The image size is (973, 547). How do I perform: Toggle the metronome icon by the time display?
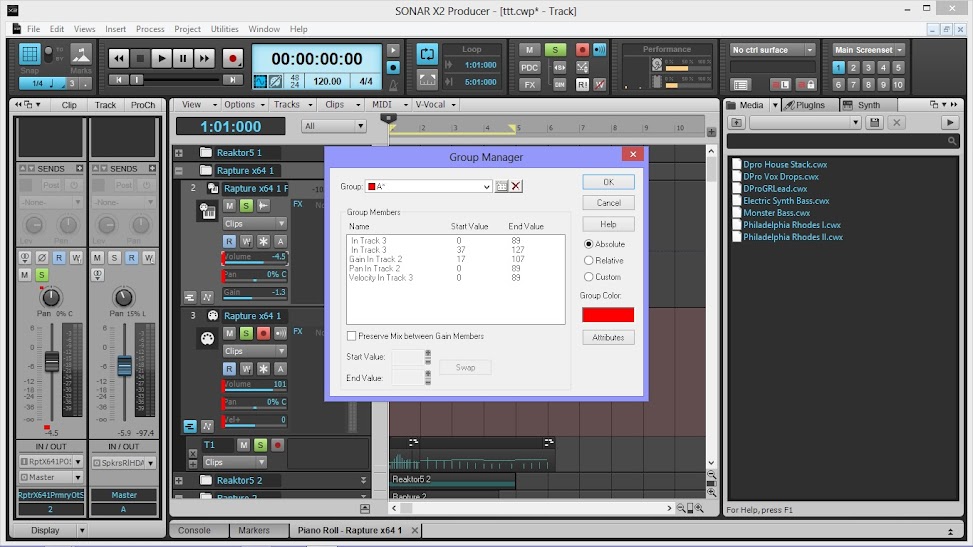393,84
